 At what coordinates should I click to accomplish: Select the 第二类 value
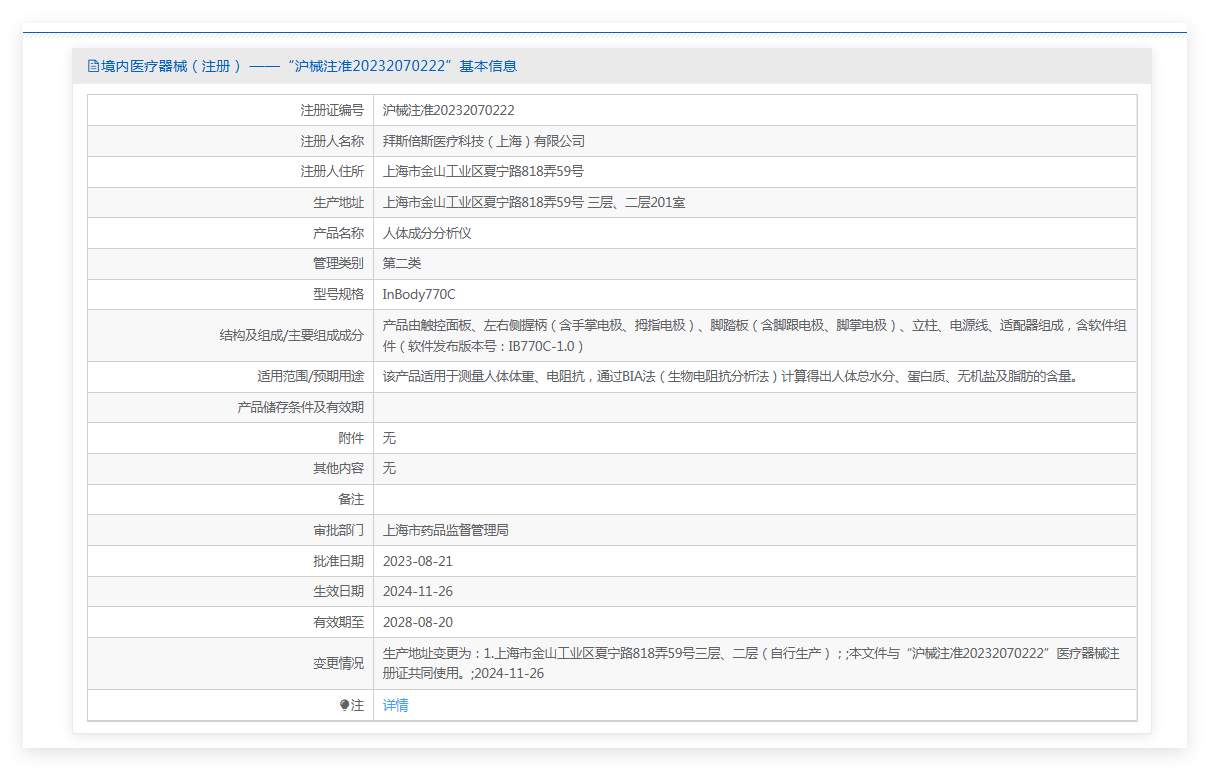(402, 263)
